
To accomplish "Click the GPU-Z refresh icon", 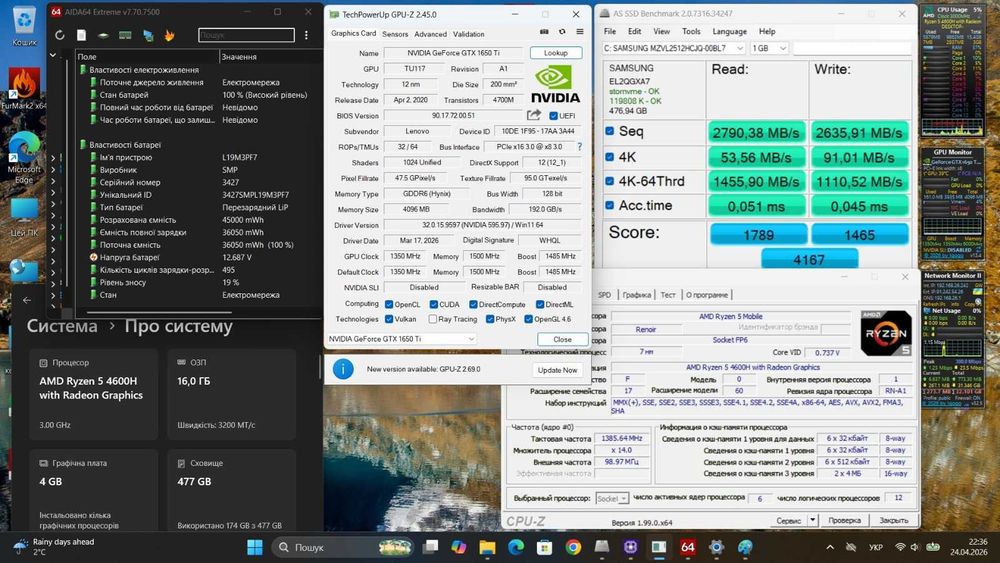I will tap(562, 32).
